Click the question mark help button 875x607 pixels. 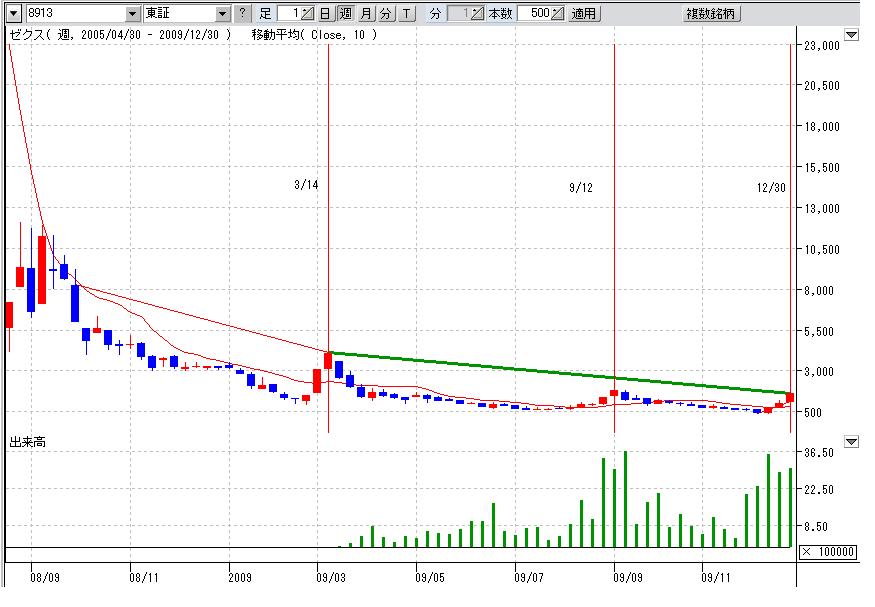[x=242, y=14]
